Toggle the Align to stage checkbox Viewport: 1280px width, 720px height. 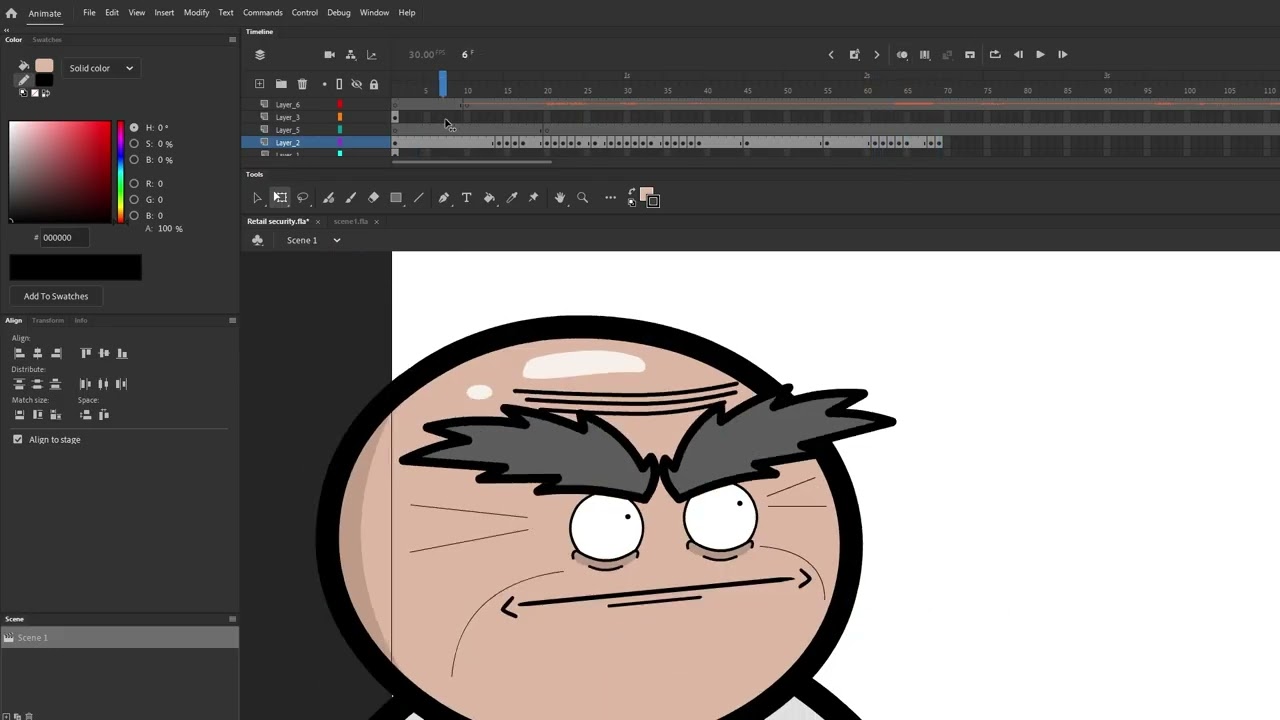[18, 440]
